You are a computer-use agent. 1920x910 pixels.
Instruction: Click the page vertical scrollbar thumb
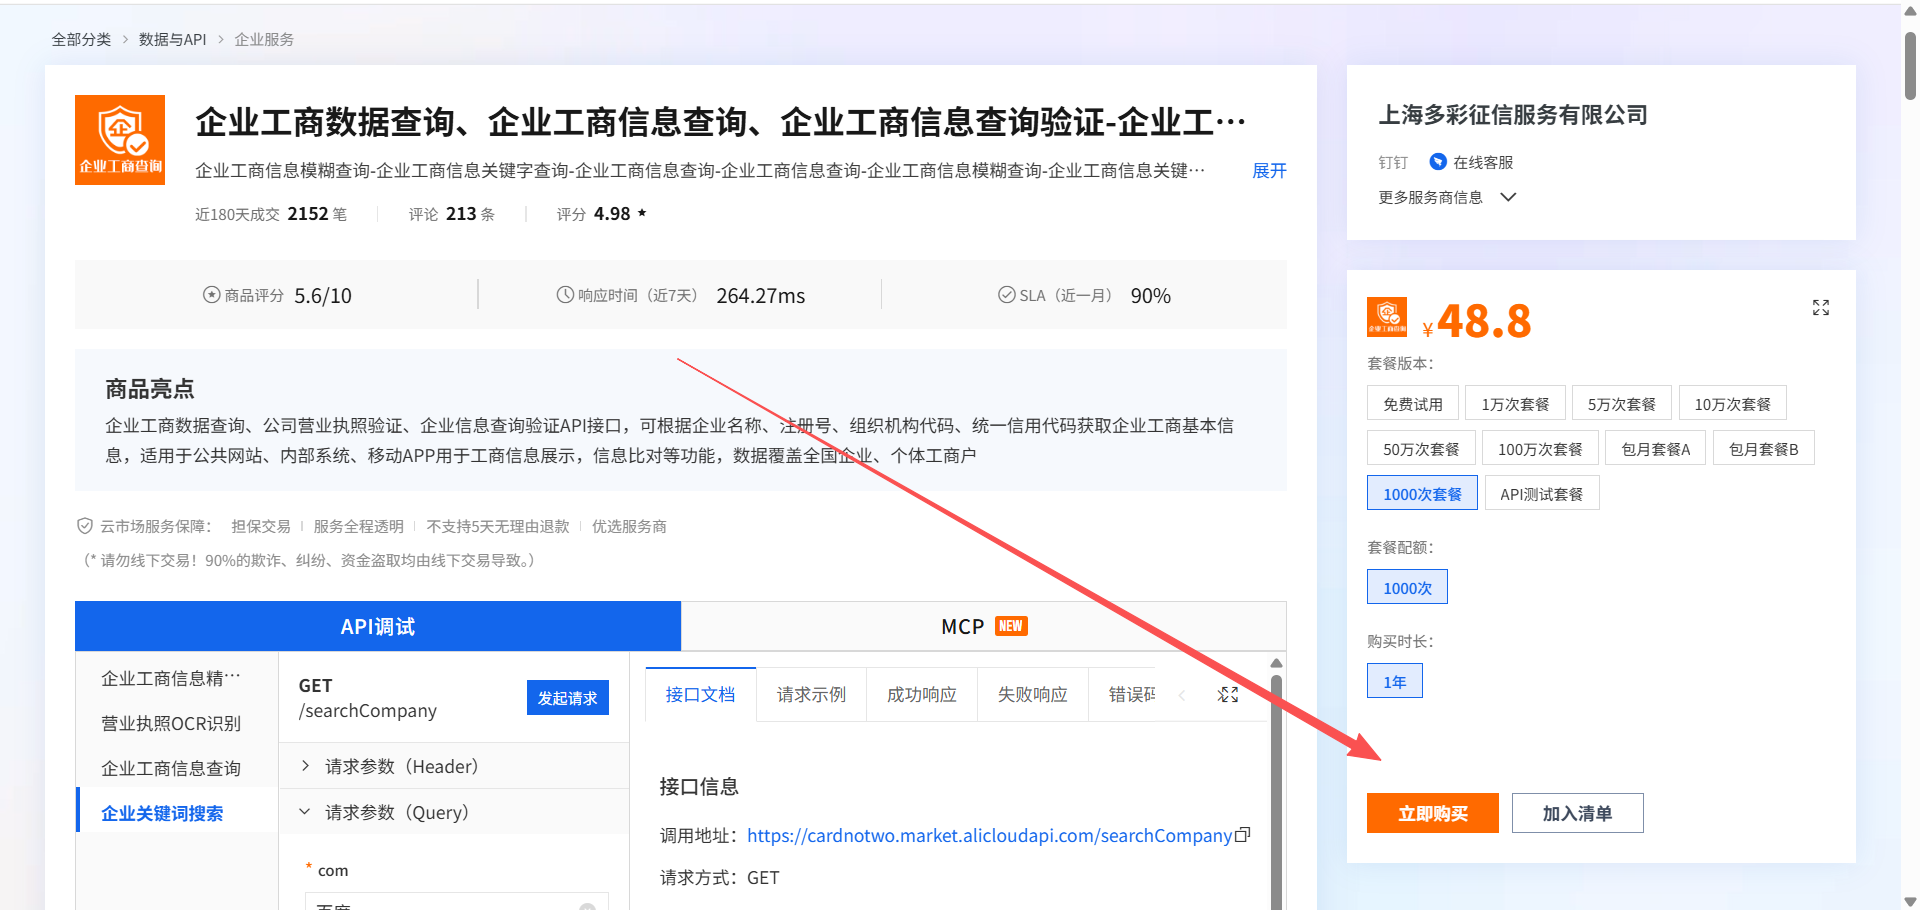tap(1910, 65)
